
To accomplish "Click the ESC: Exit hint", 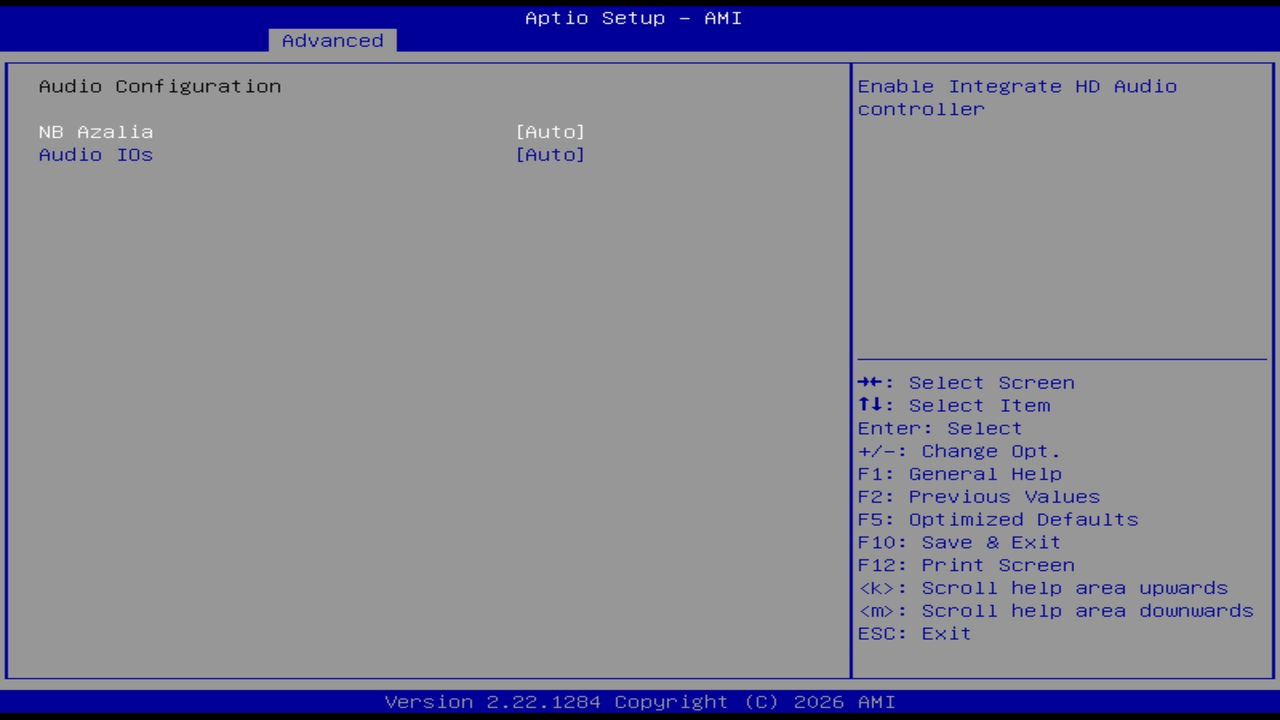I will (x=914, y=635).
